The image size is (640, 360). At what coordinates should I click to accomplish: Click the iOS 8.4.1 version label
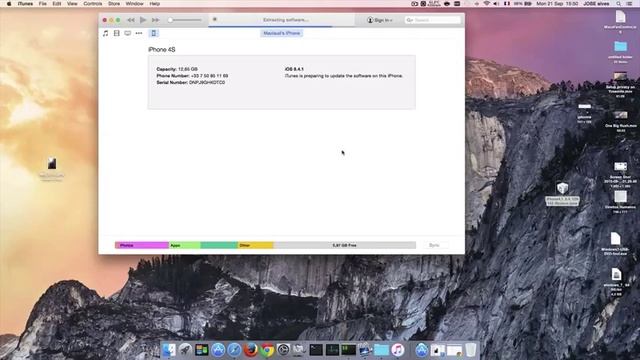294,69
